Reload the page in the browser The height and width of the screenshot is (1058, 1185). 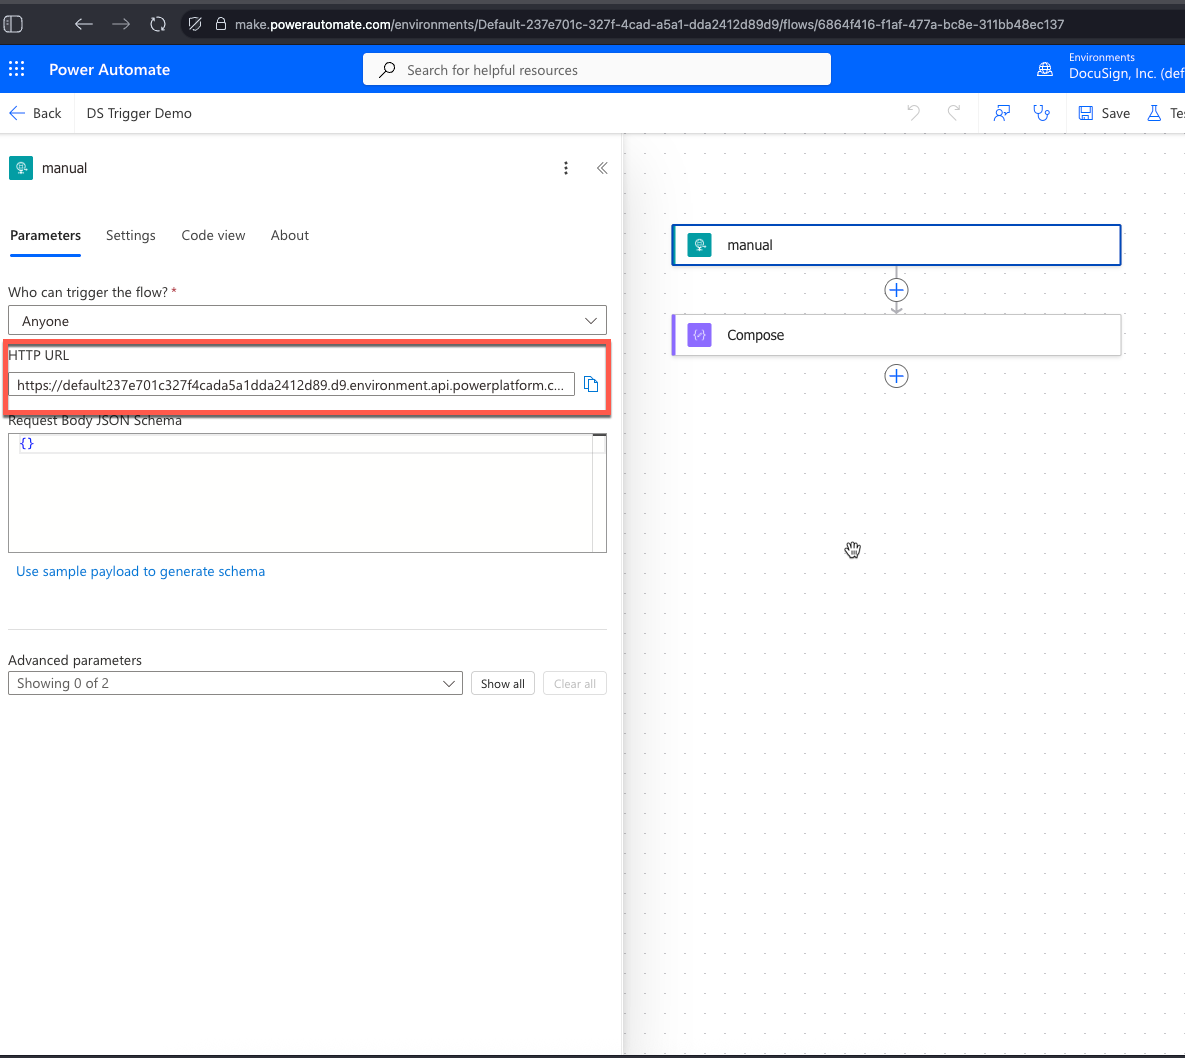160,24
